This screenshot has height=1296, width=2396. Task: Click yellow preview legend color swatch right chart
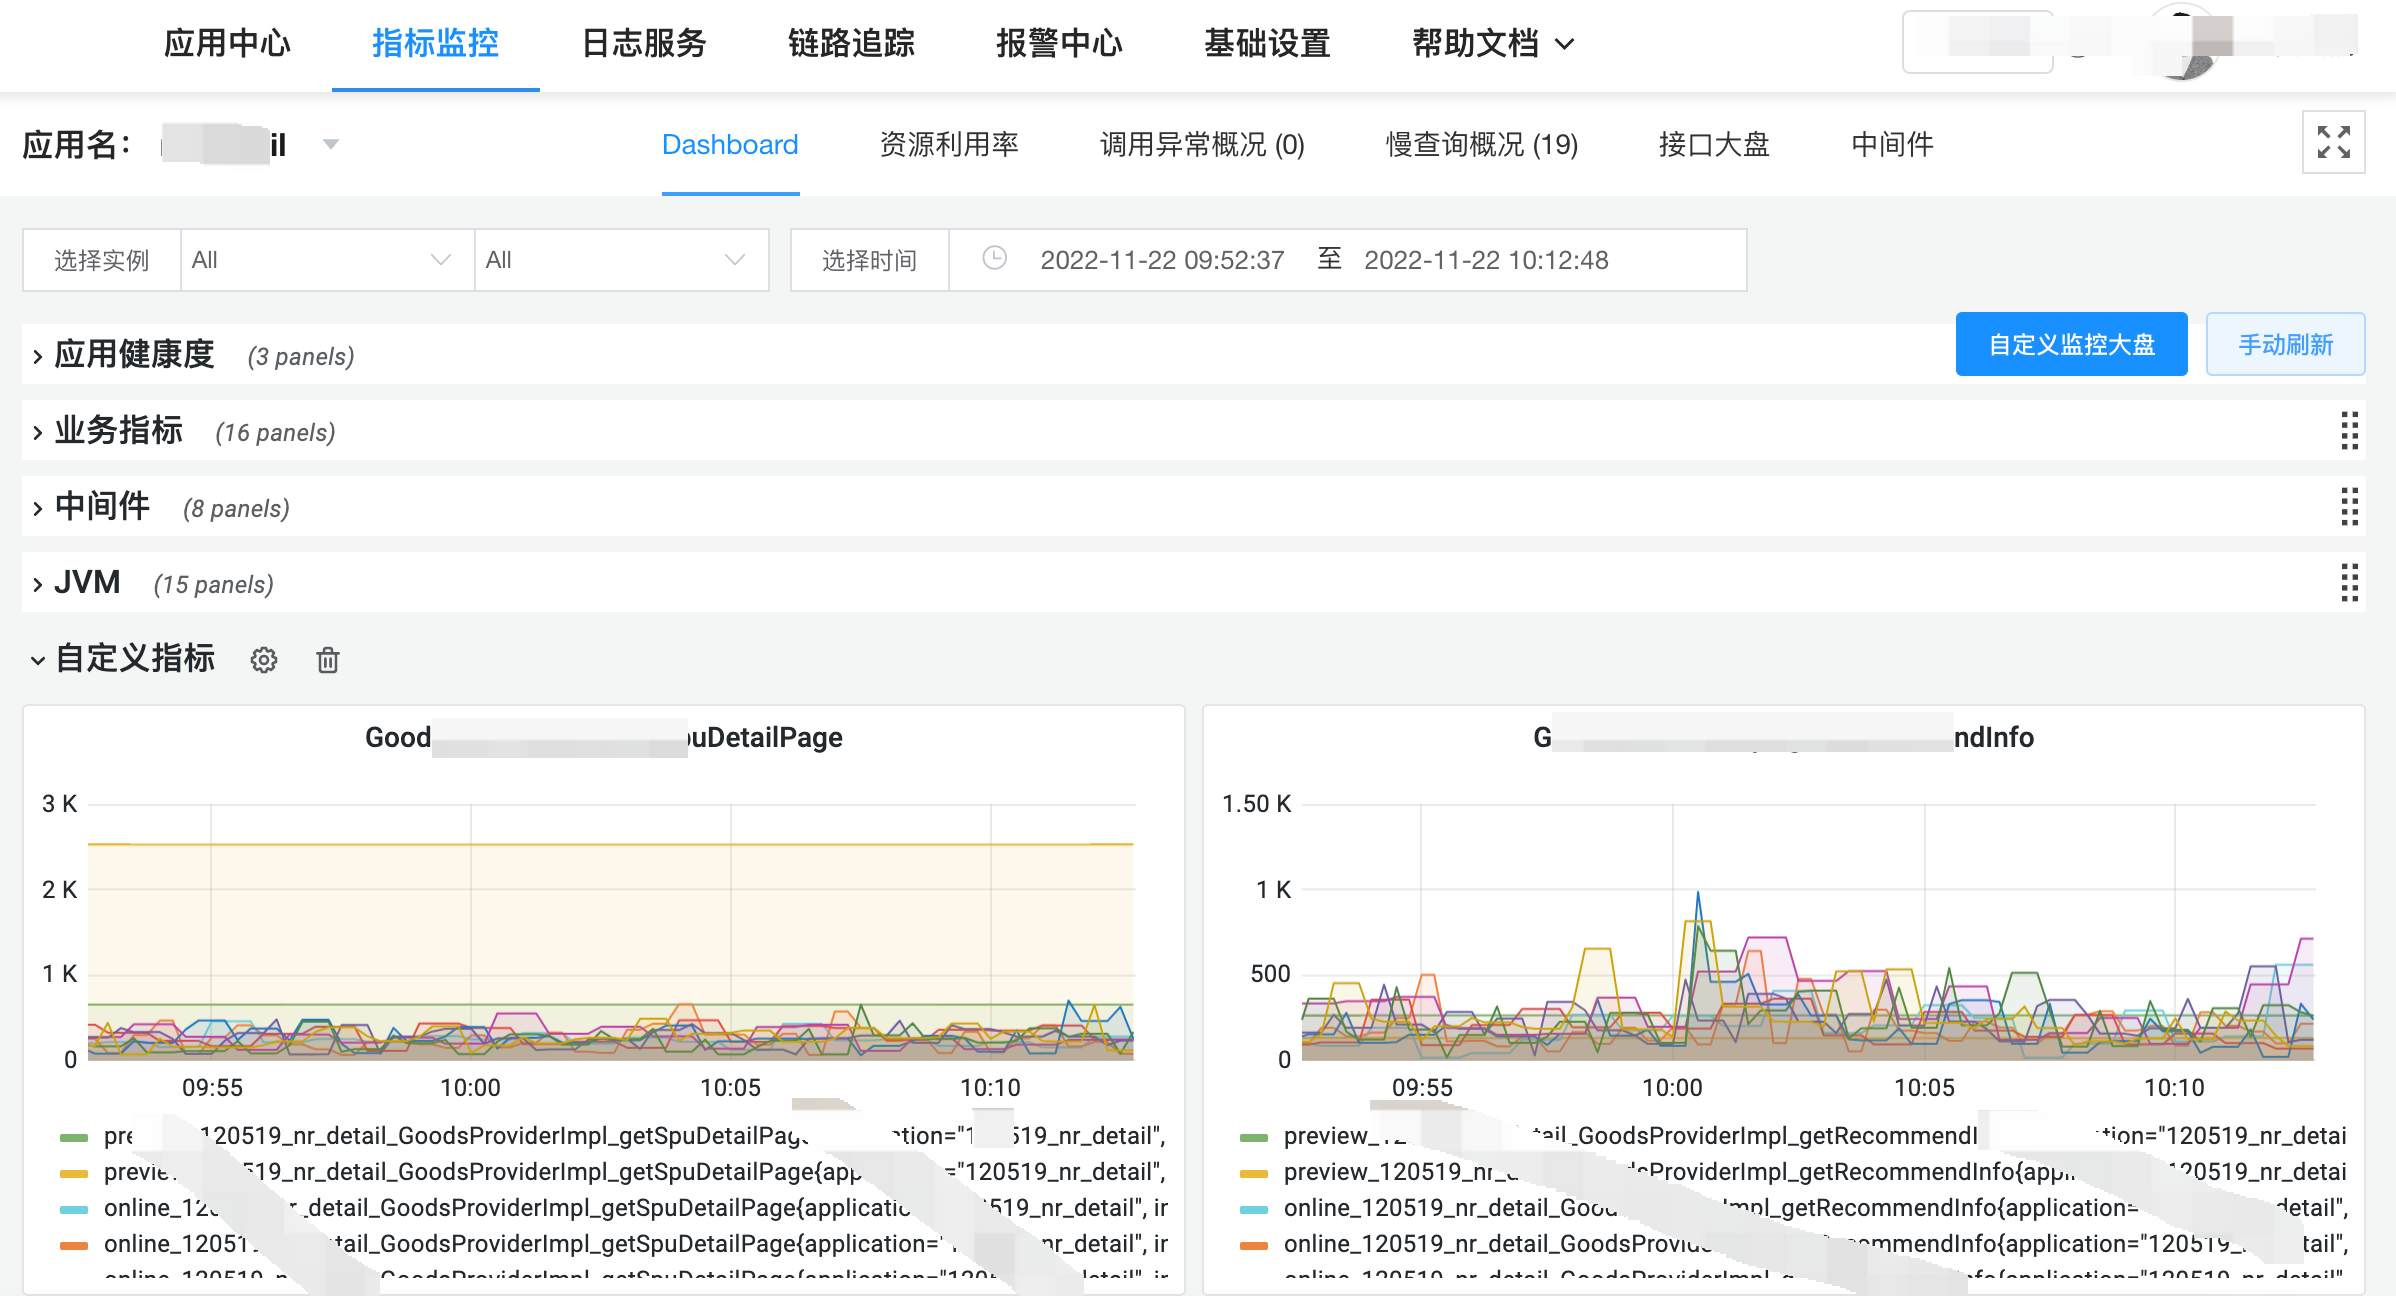[x=1254, y=1173]
